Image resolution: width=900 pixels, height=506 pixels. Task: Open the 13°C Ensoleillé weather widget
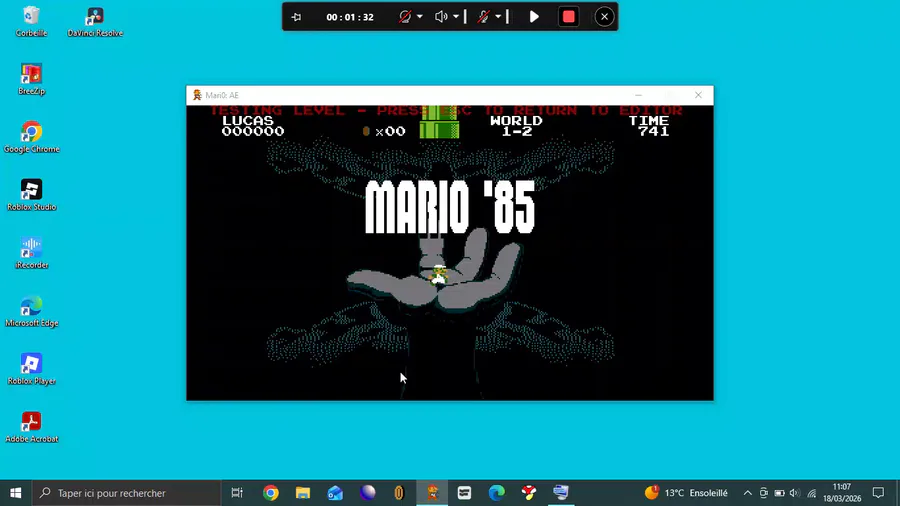click(686, 493)
